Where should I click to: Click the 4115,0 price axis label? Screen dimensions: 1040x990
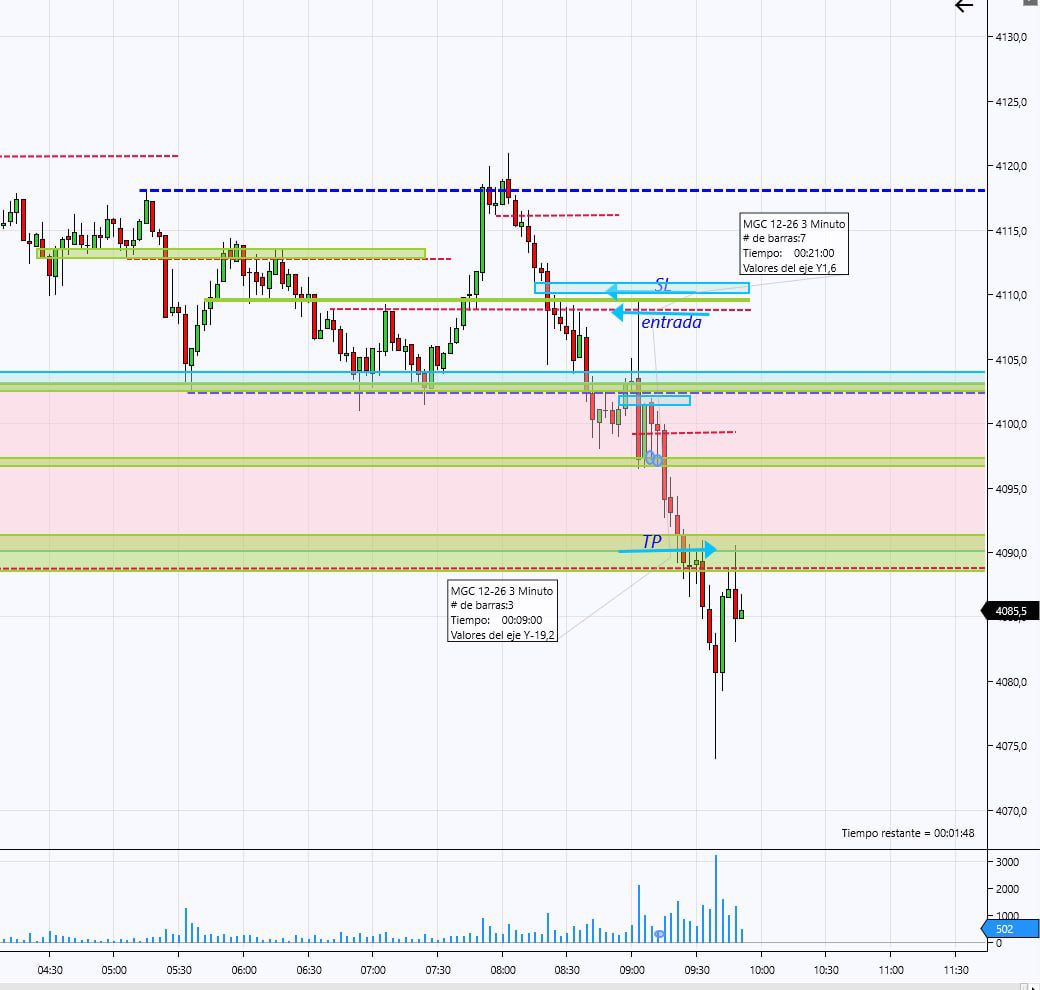(1011, 231)
